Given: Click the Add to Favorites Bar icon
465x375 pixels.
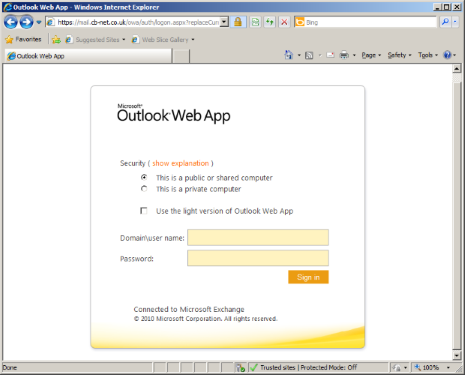Looking at the screenshot, I should pyautogui.click(x=56, y=40).
